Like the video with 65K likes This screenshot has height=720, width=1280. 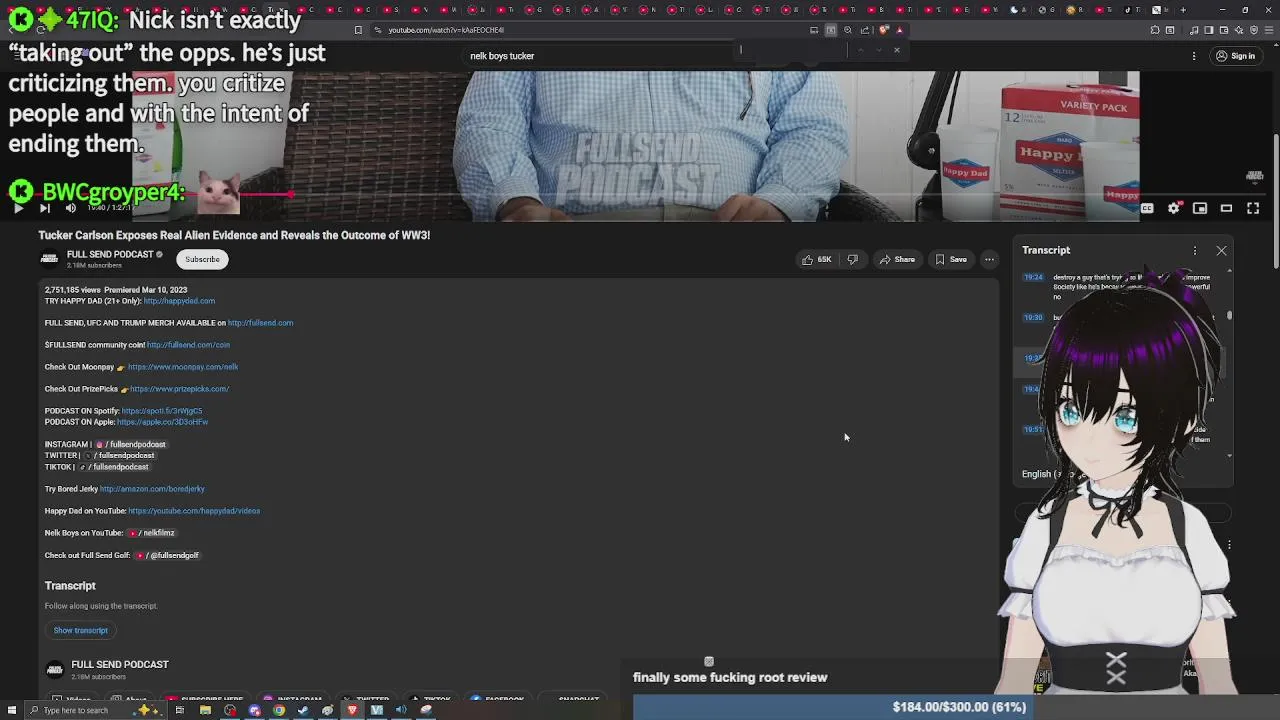pyautogui.click(x=816, y=260)
